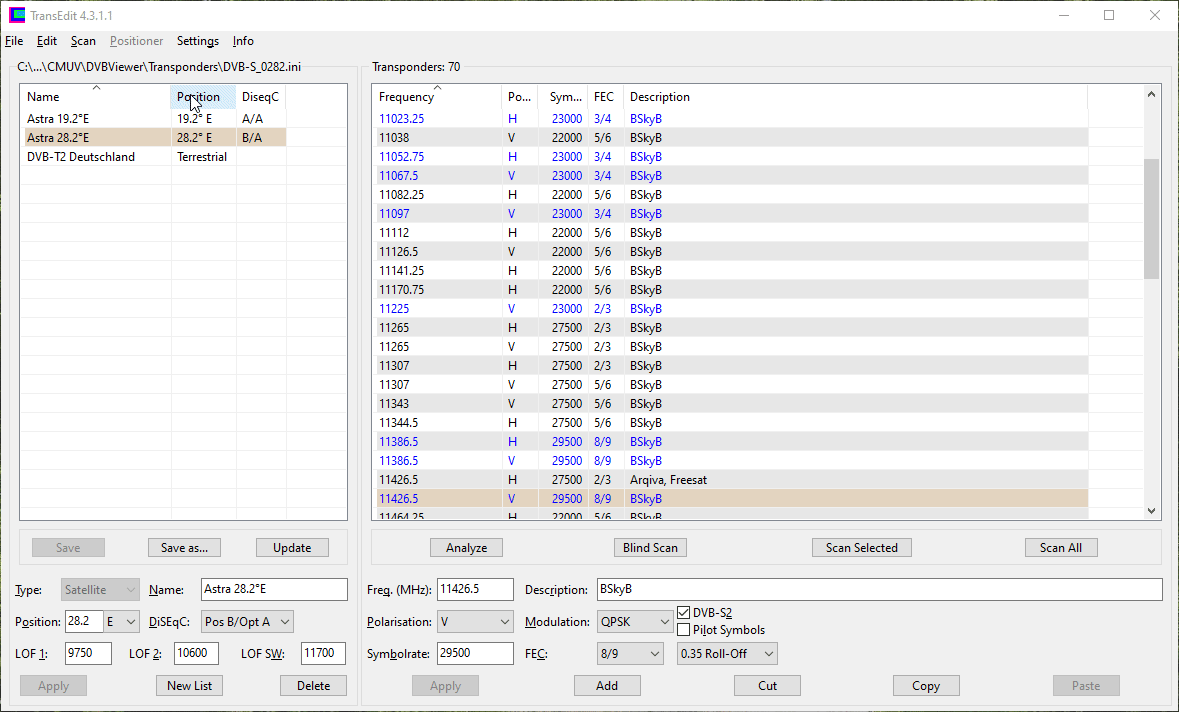Open the FEC 8/9 dropdown

point(630,654)
